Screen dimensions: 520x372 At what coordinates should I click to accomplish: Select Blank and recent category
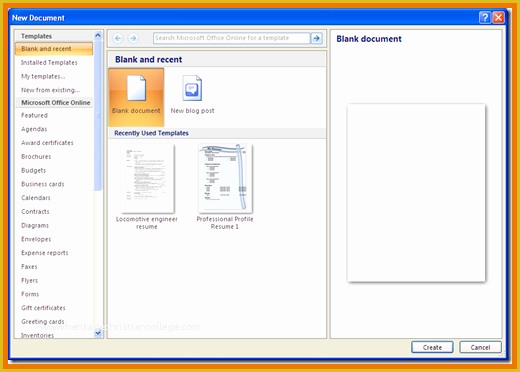54,49
